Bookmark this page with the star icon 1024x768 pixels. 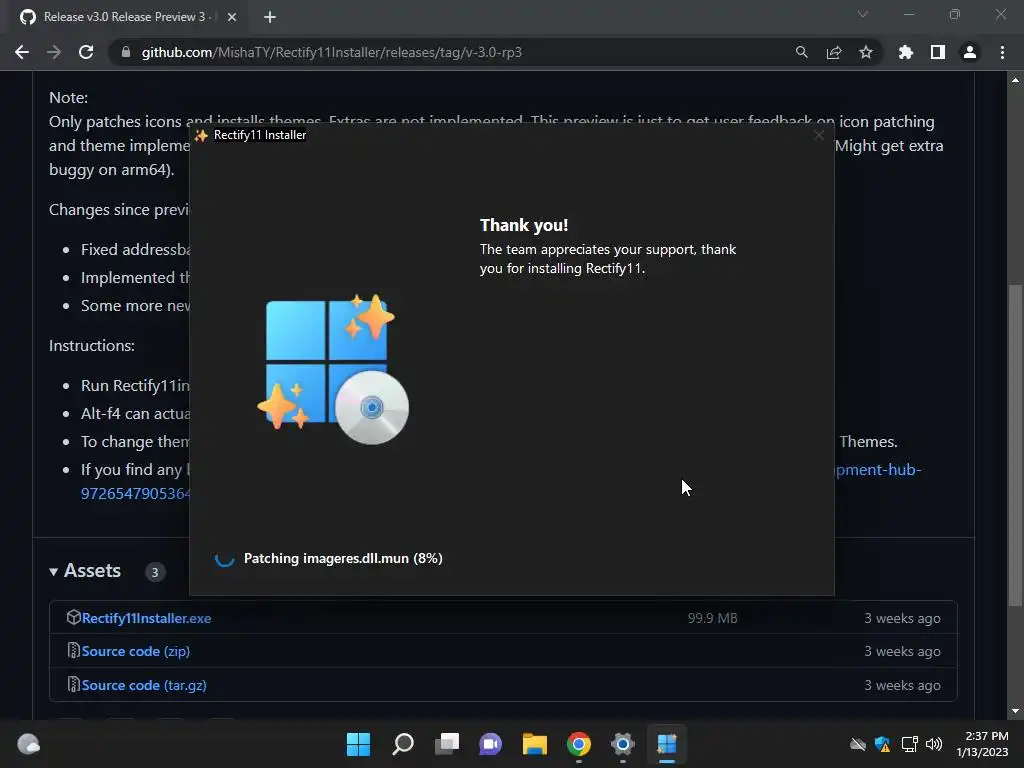pyautogui.click(x=865, y=52)
